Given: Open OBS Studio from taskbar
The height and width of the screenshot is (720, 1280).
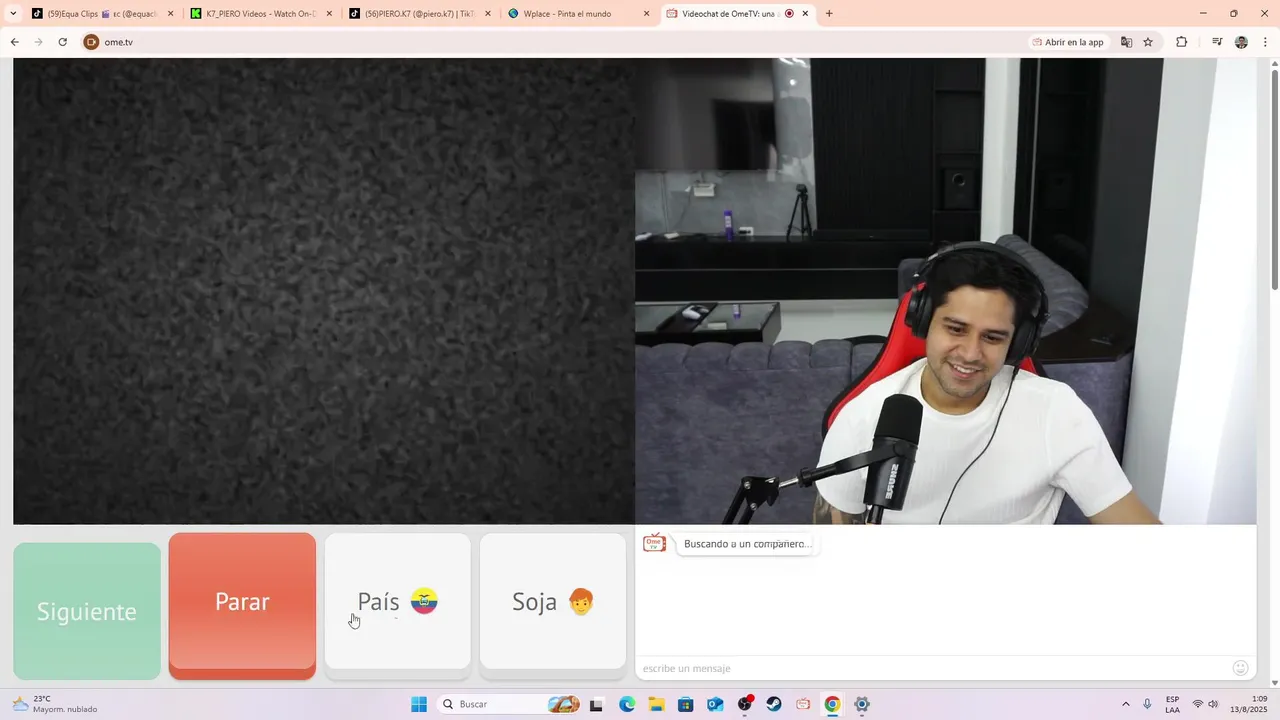Looking at the screenshot, I should coord(745,704).
